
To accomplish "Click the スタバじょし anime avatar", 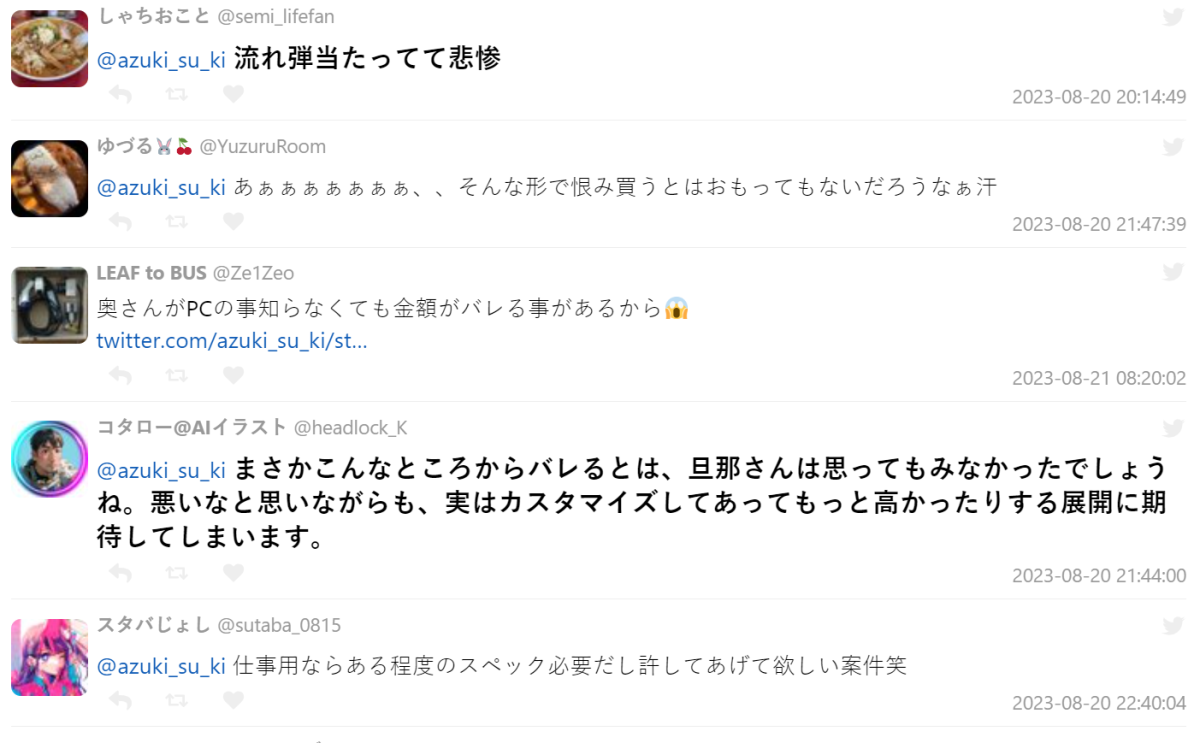I will [49, 657].
